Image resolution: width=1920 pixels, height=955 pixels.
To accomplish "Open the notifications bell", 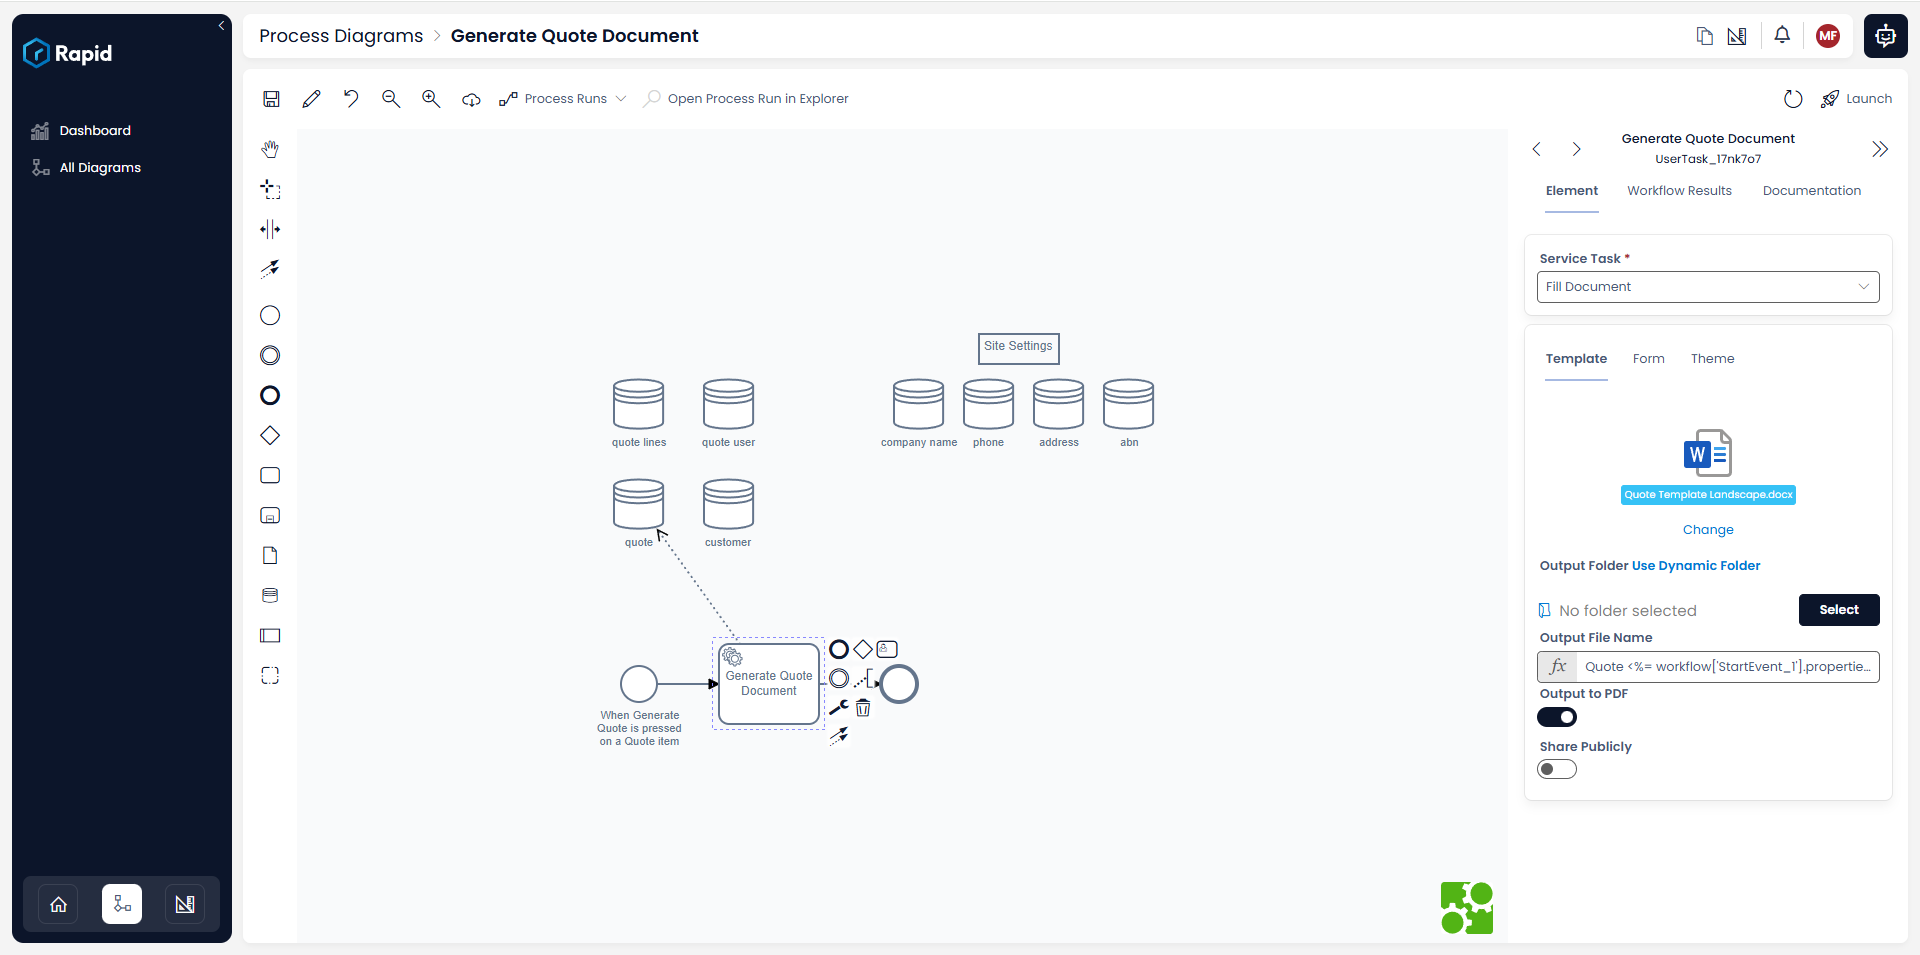I will pos(1782,36).
